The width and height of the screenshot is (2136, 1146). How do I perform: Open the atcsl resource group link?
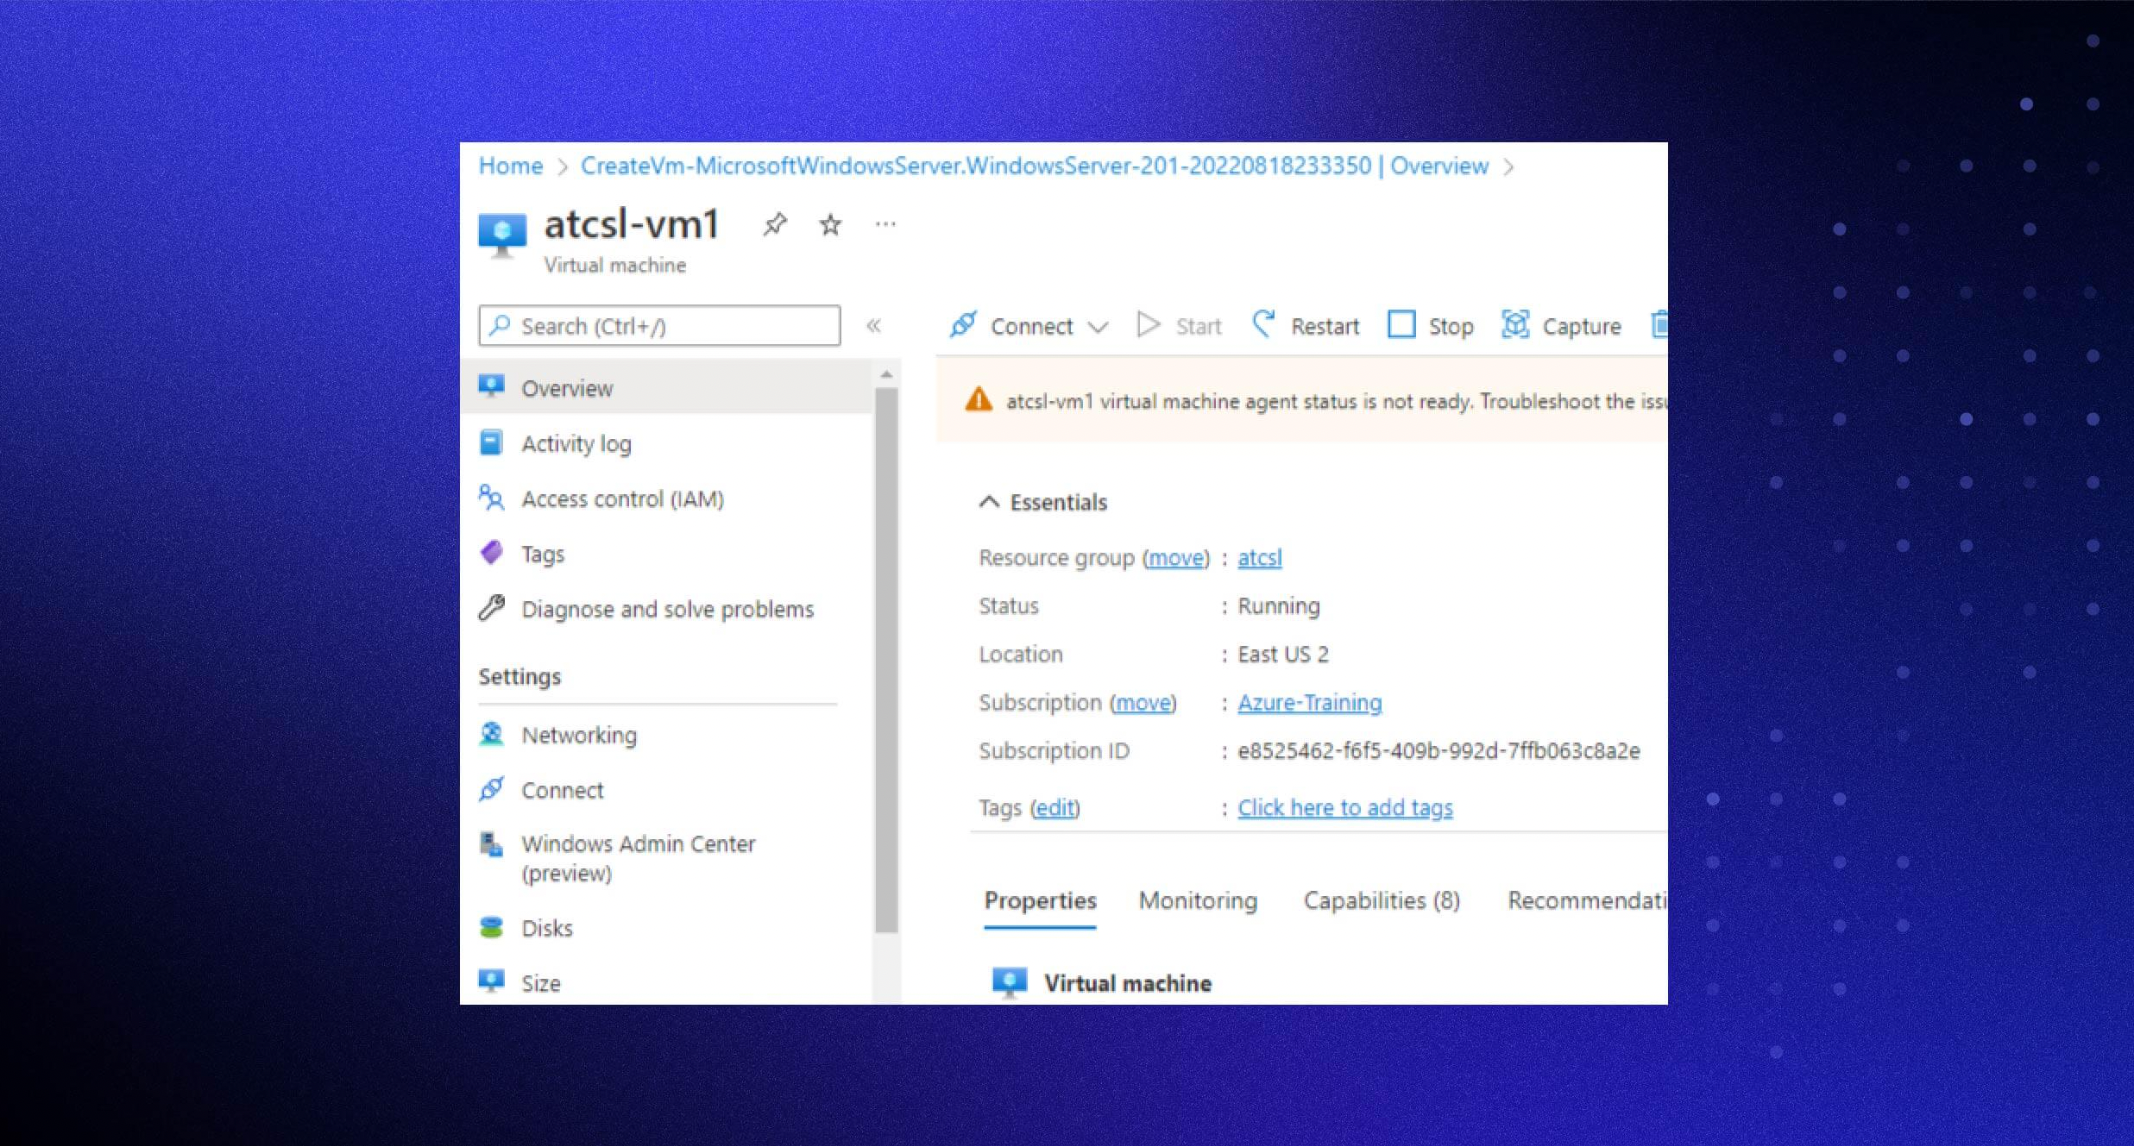(x=1259, y=558)
